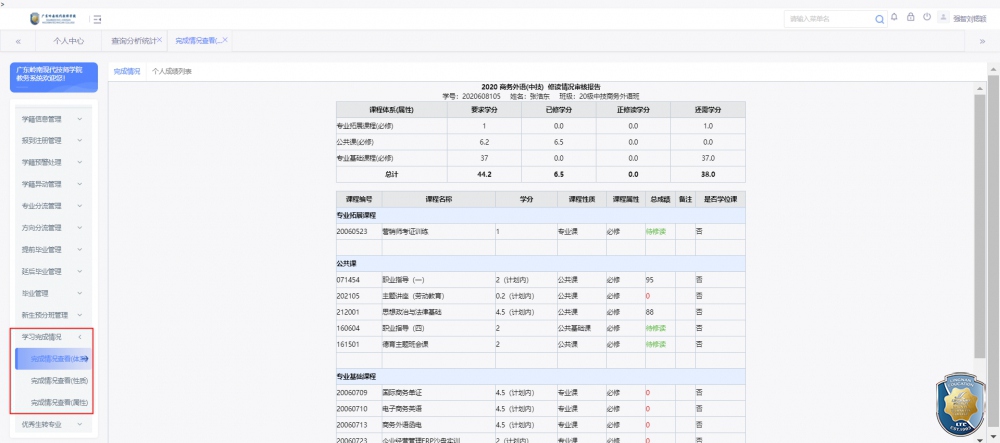Click the 是否学位课 column header
This screenshot has width=1000, height=443.
point(720,199)
